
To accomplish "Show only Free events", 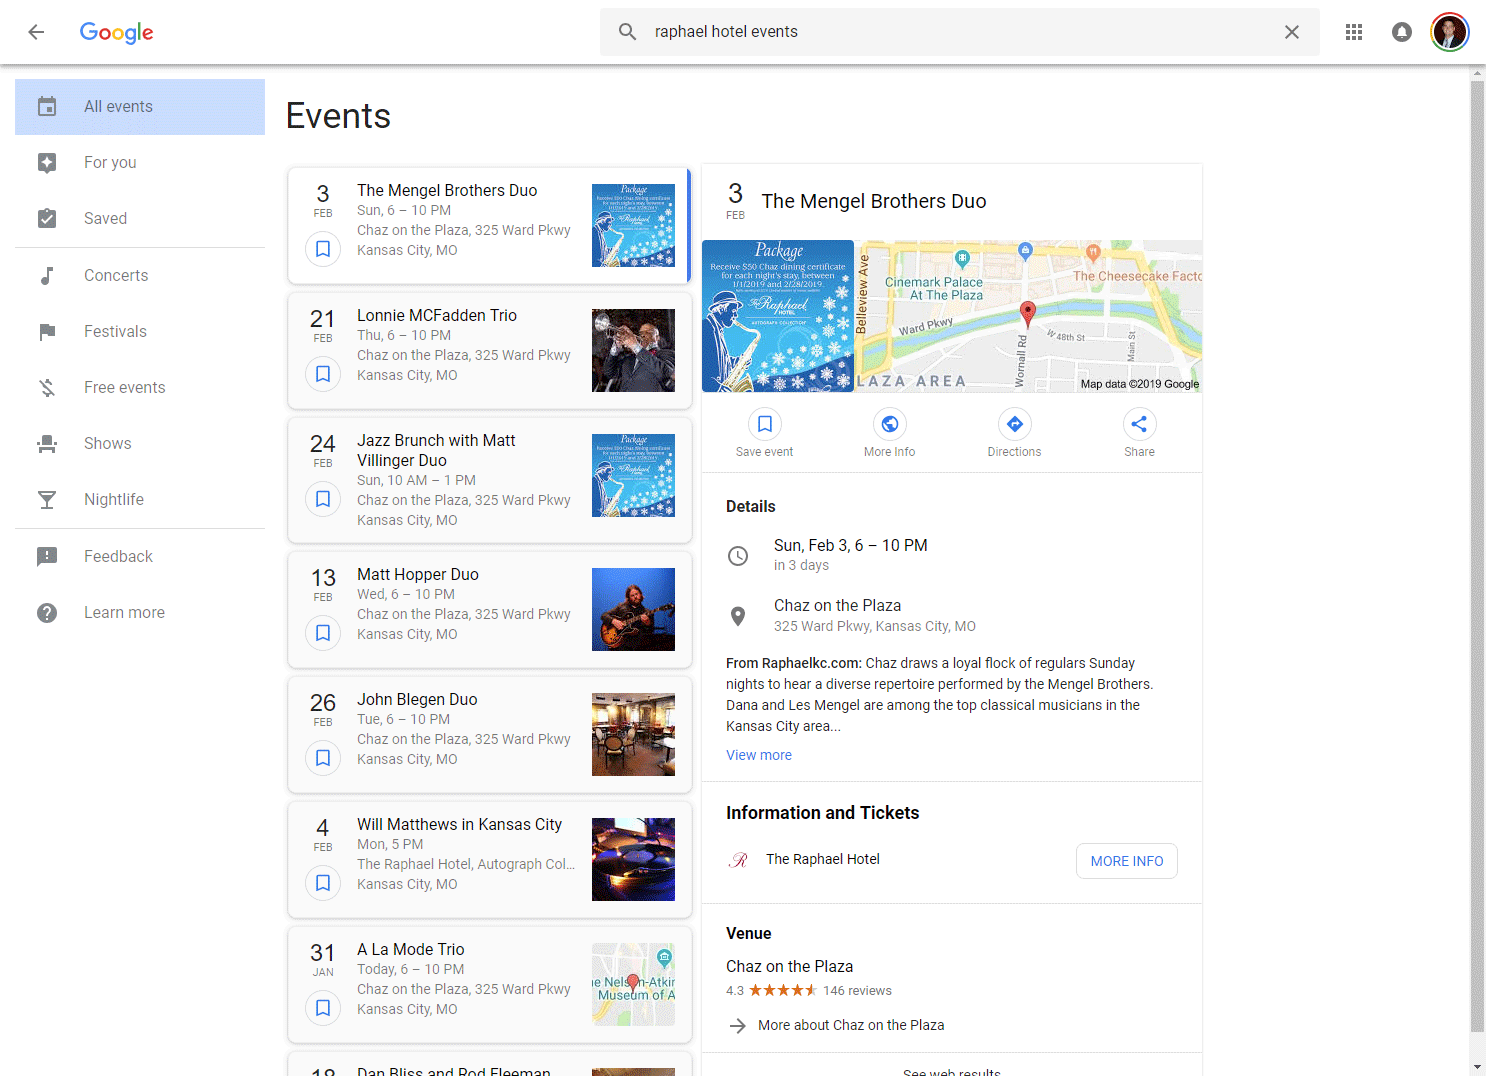I will pyautogui.click(x=140, y=388).
